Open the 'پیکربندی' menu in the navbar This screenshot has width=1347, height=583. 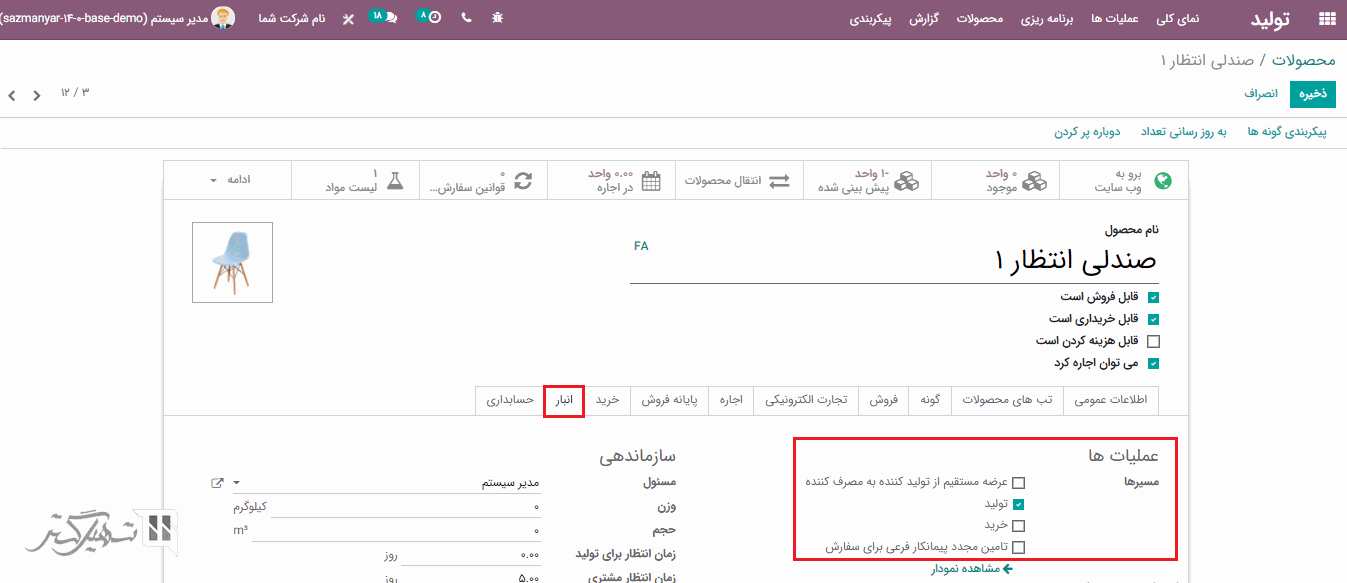coord(874,19)
